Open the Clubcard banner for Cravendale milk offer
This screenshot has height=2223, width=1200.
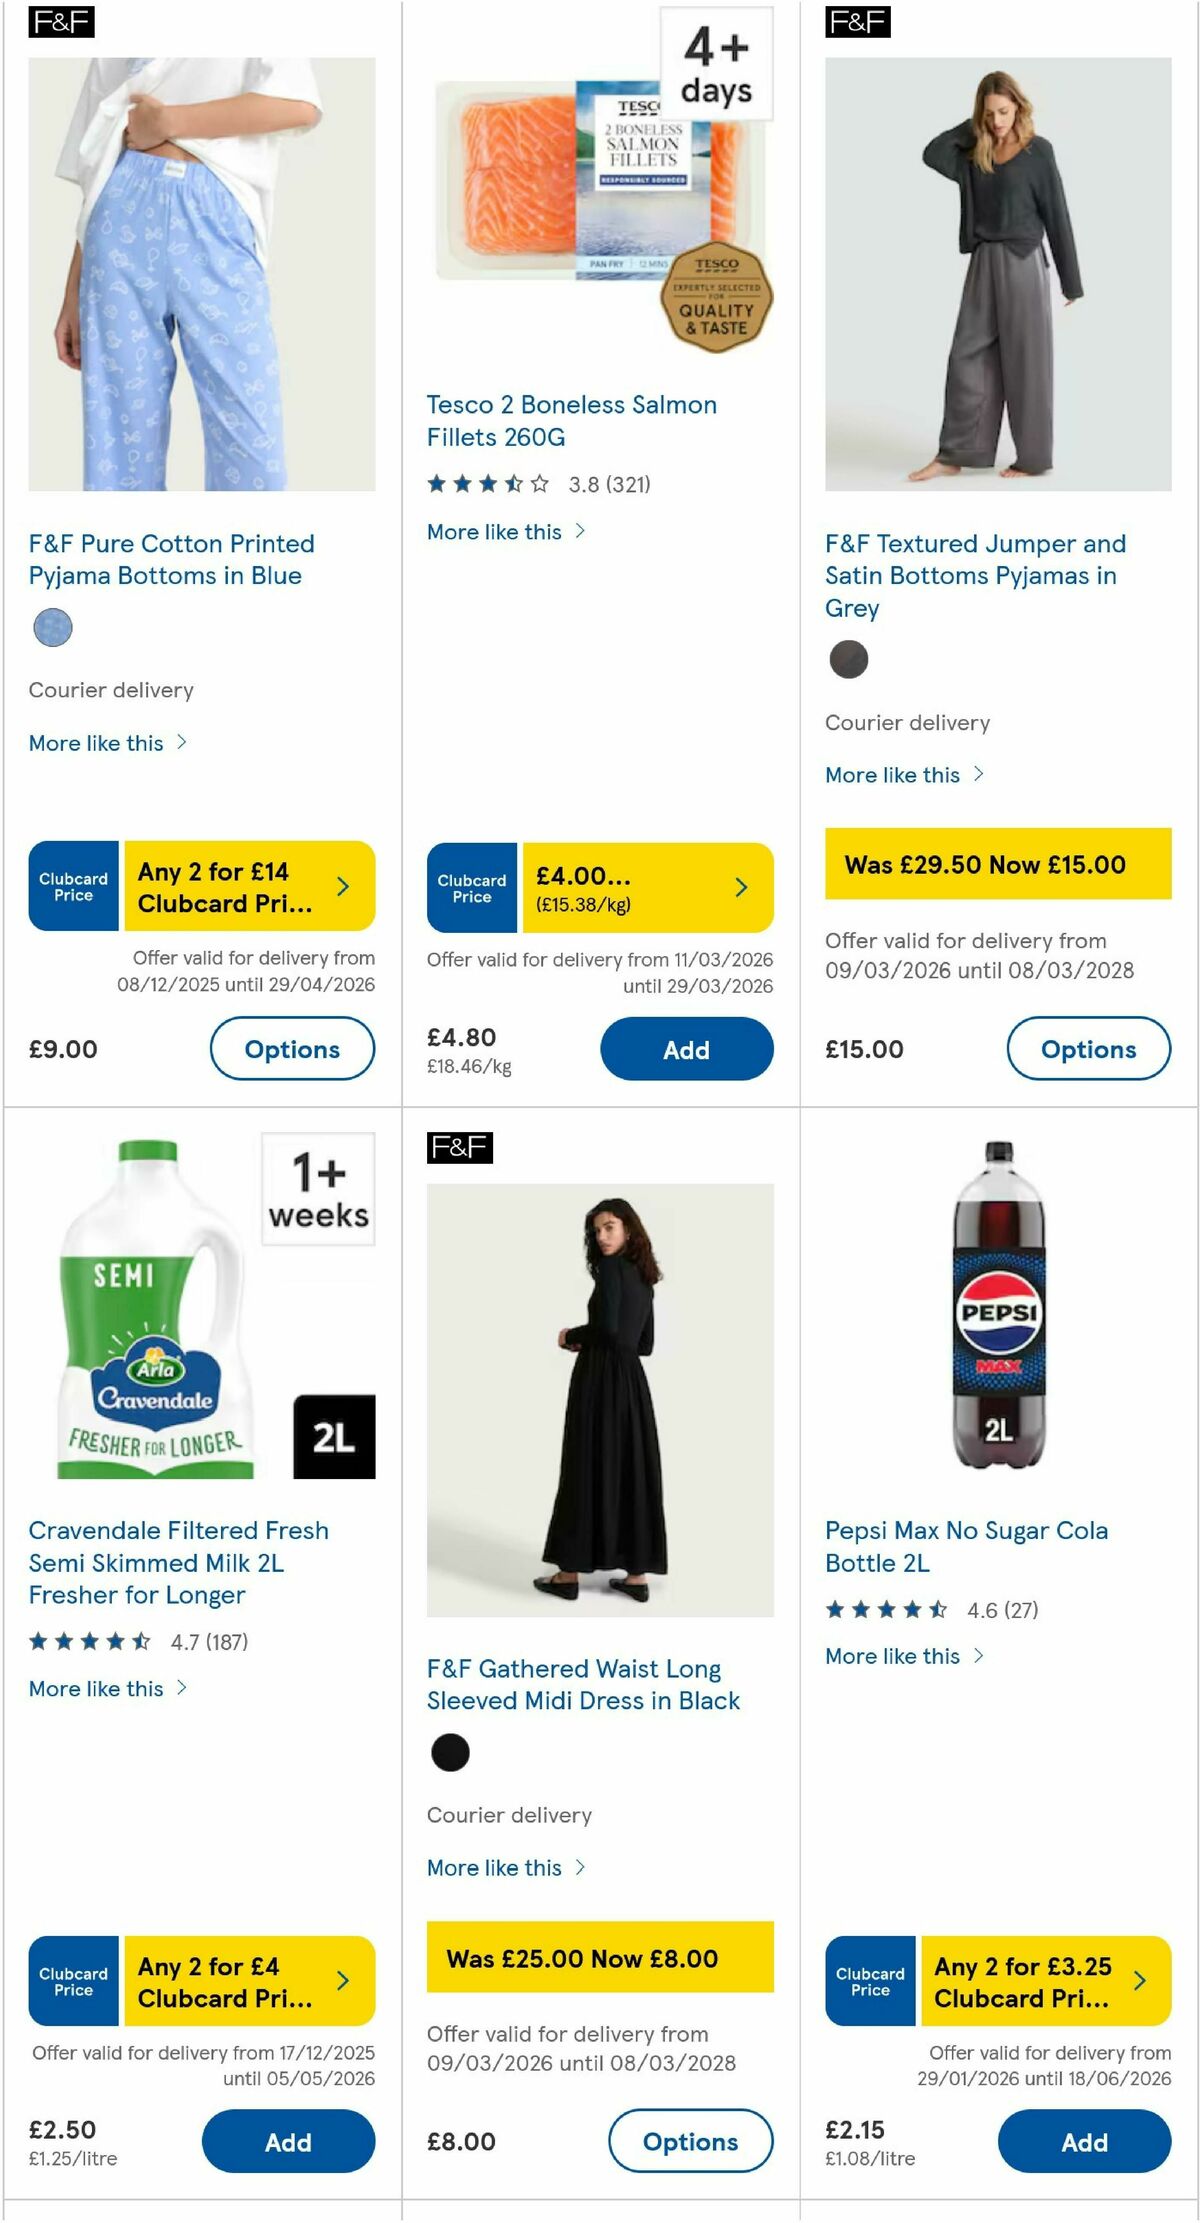[x=200, y=1981]
